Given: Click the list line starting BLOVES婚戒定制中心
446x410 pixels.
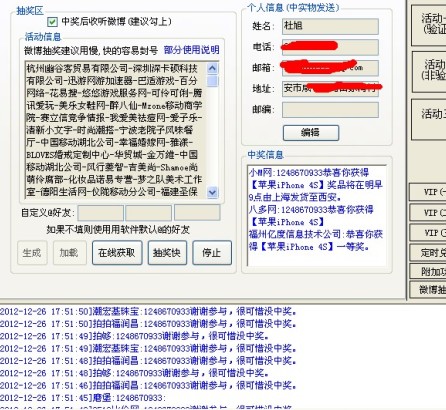Looking at the screenshot, I should [x=112, y=155].
